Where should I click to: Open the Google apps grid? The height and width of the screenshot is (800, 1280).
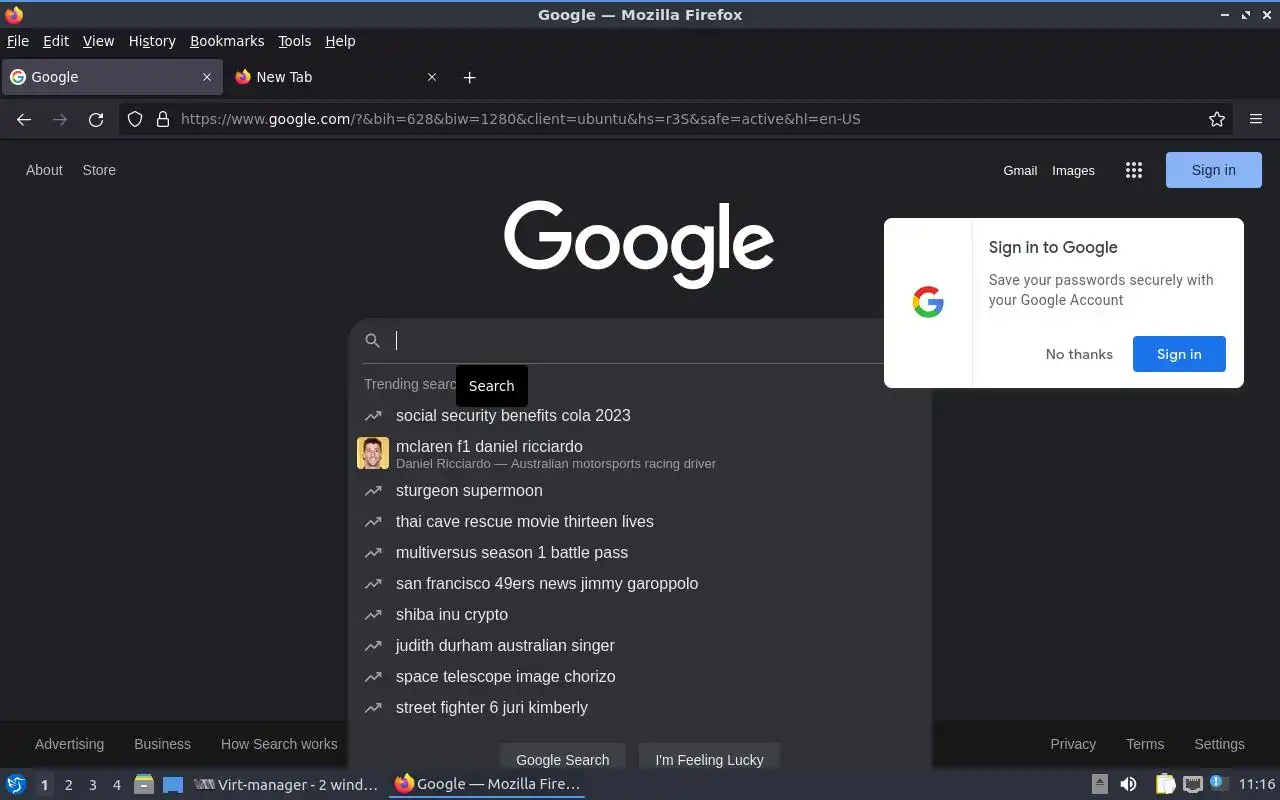[1134, 170]
